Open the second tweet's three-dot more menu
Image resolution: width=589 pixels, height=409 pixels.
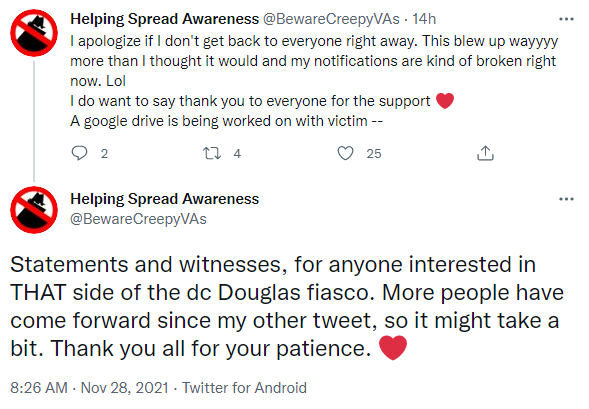point(566,199)
